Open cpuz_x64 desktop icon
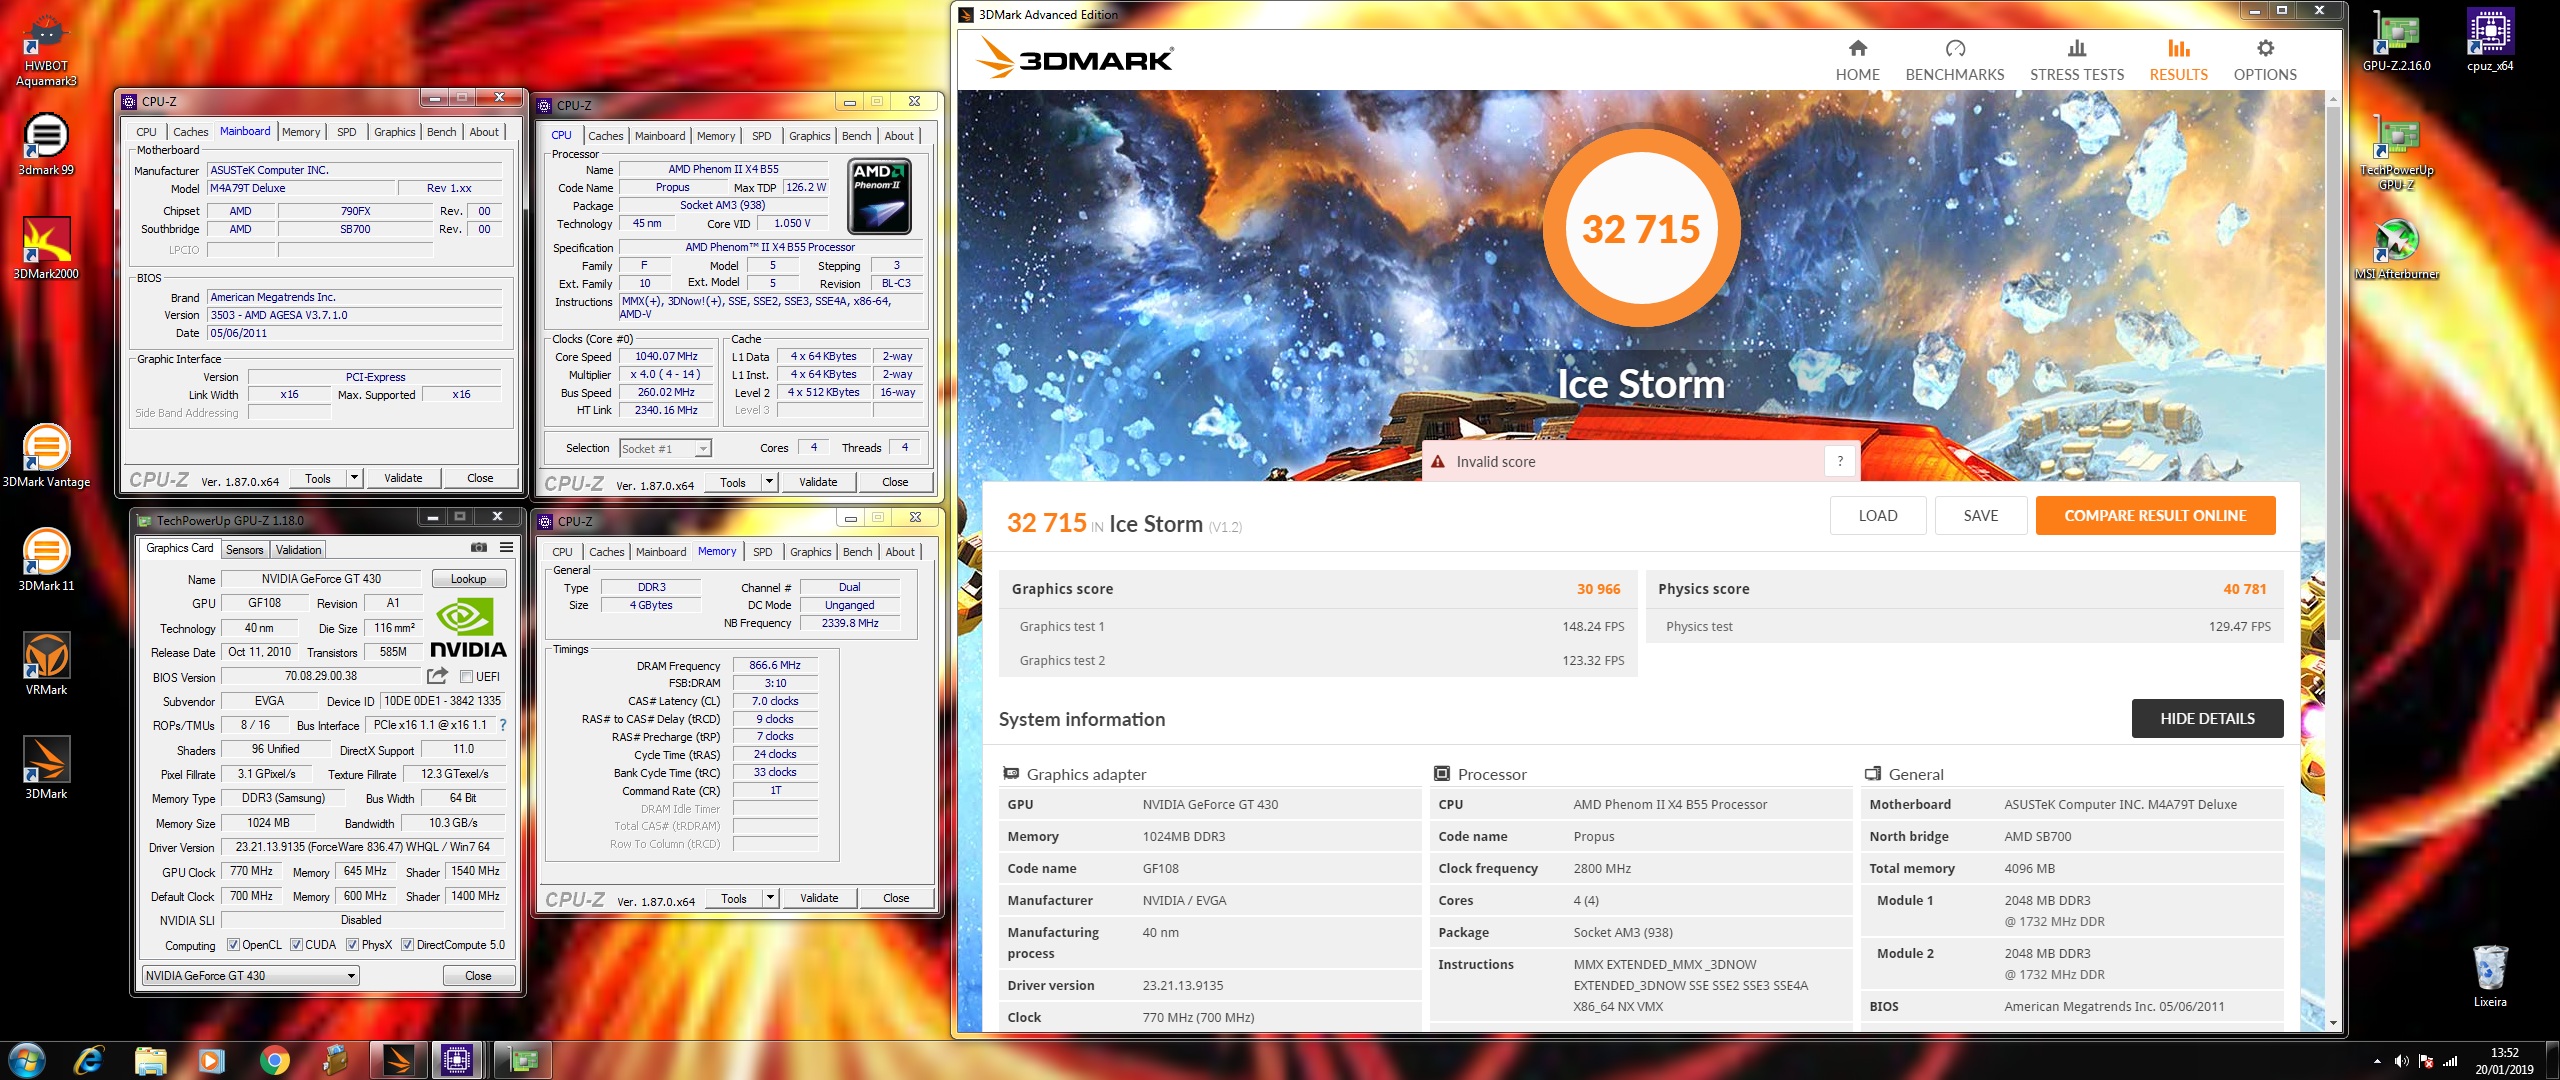The width and height of the screenshot is (2560, 1080). coord(2490,42)
